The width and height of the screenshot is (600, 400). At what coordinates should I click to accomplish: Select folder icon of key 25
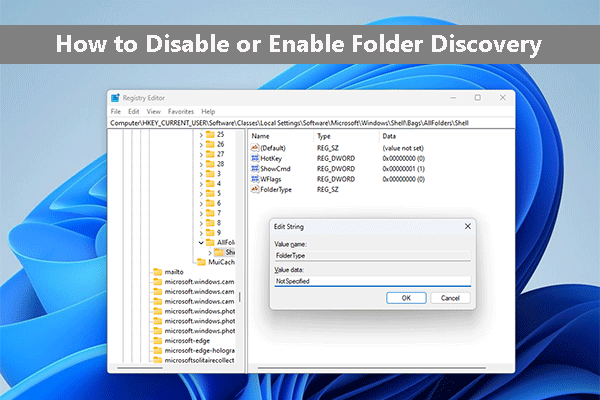210,134
